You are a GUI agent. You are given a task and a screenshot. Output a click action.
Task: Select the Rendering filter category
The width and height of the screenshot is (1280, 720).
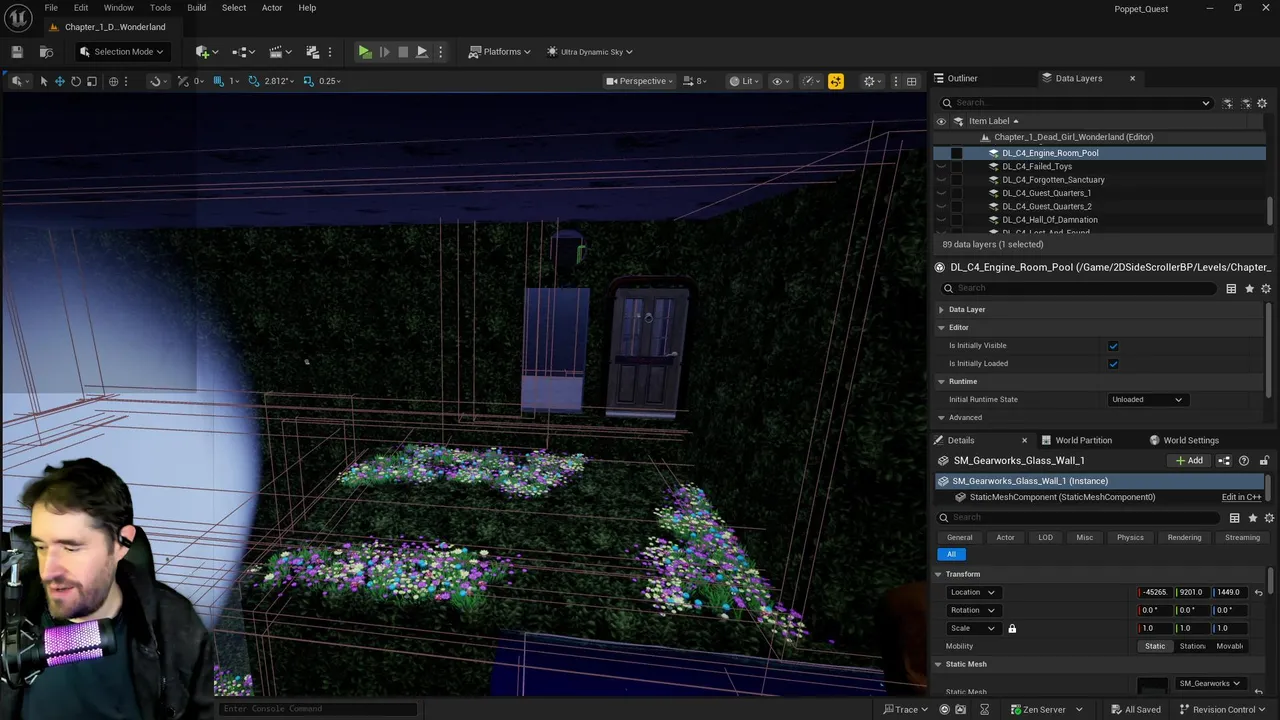click(1184, 538)
